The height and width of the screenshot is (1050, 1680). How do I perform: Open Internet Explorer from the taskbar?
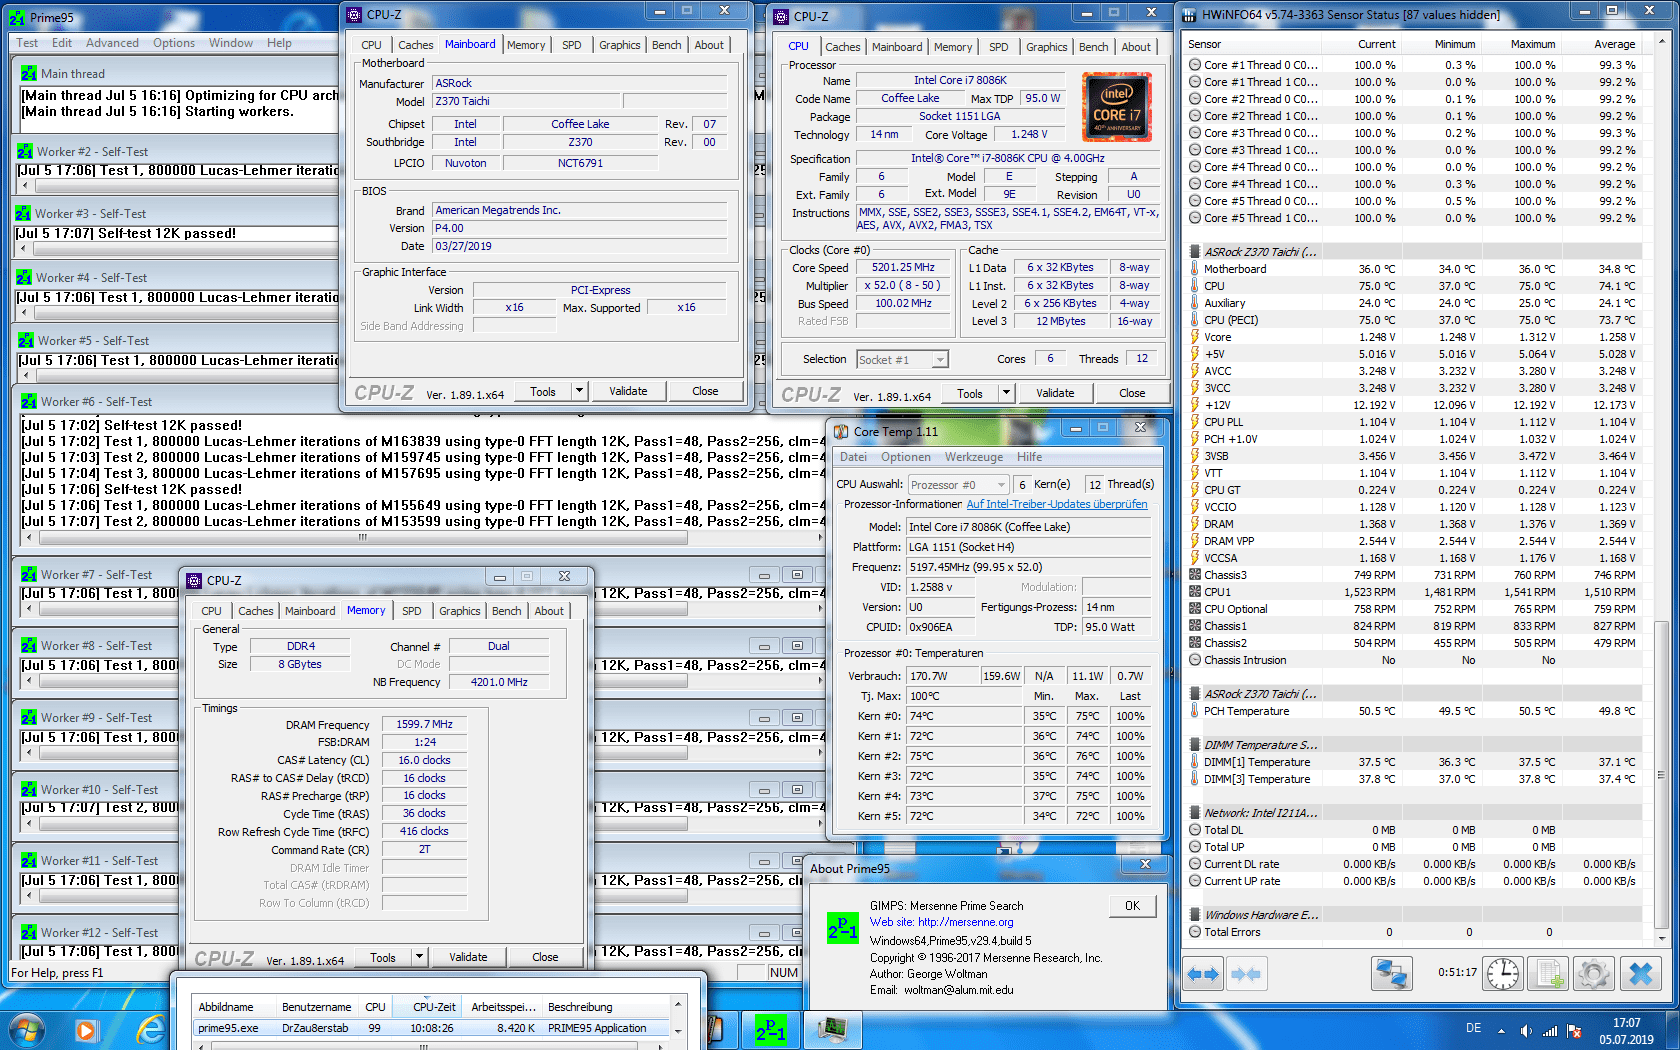[x=150, y=1029]
